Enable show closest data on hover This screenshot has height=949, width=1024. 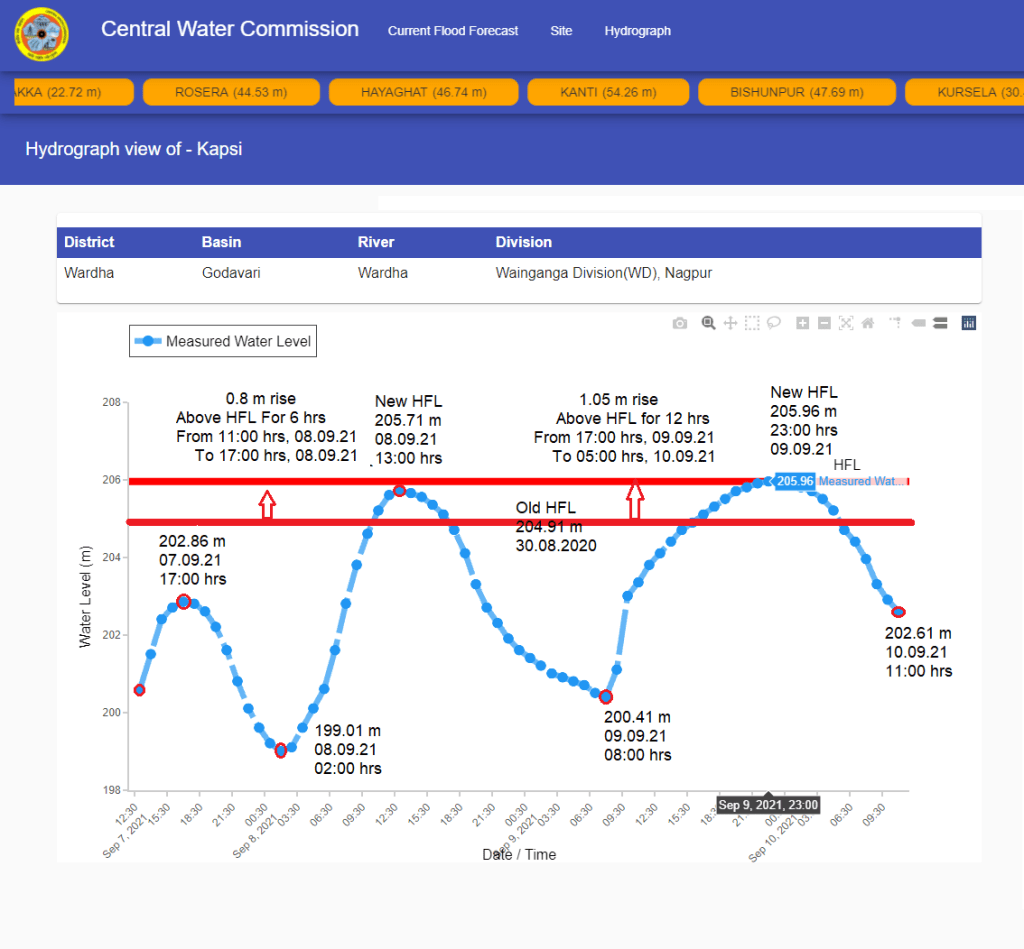918,323
